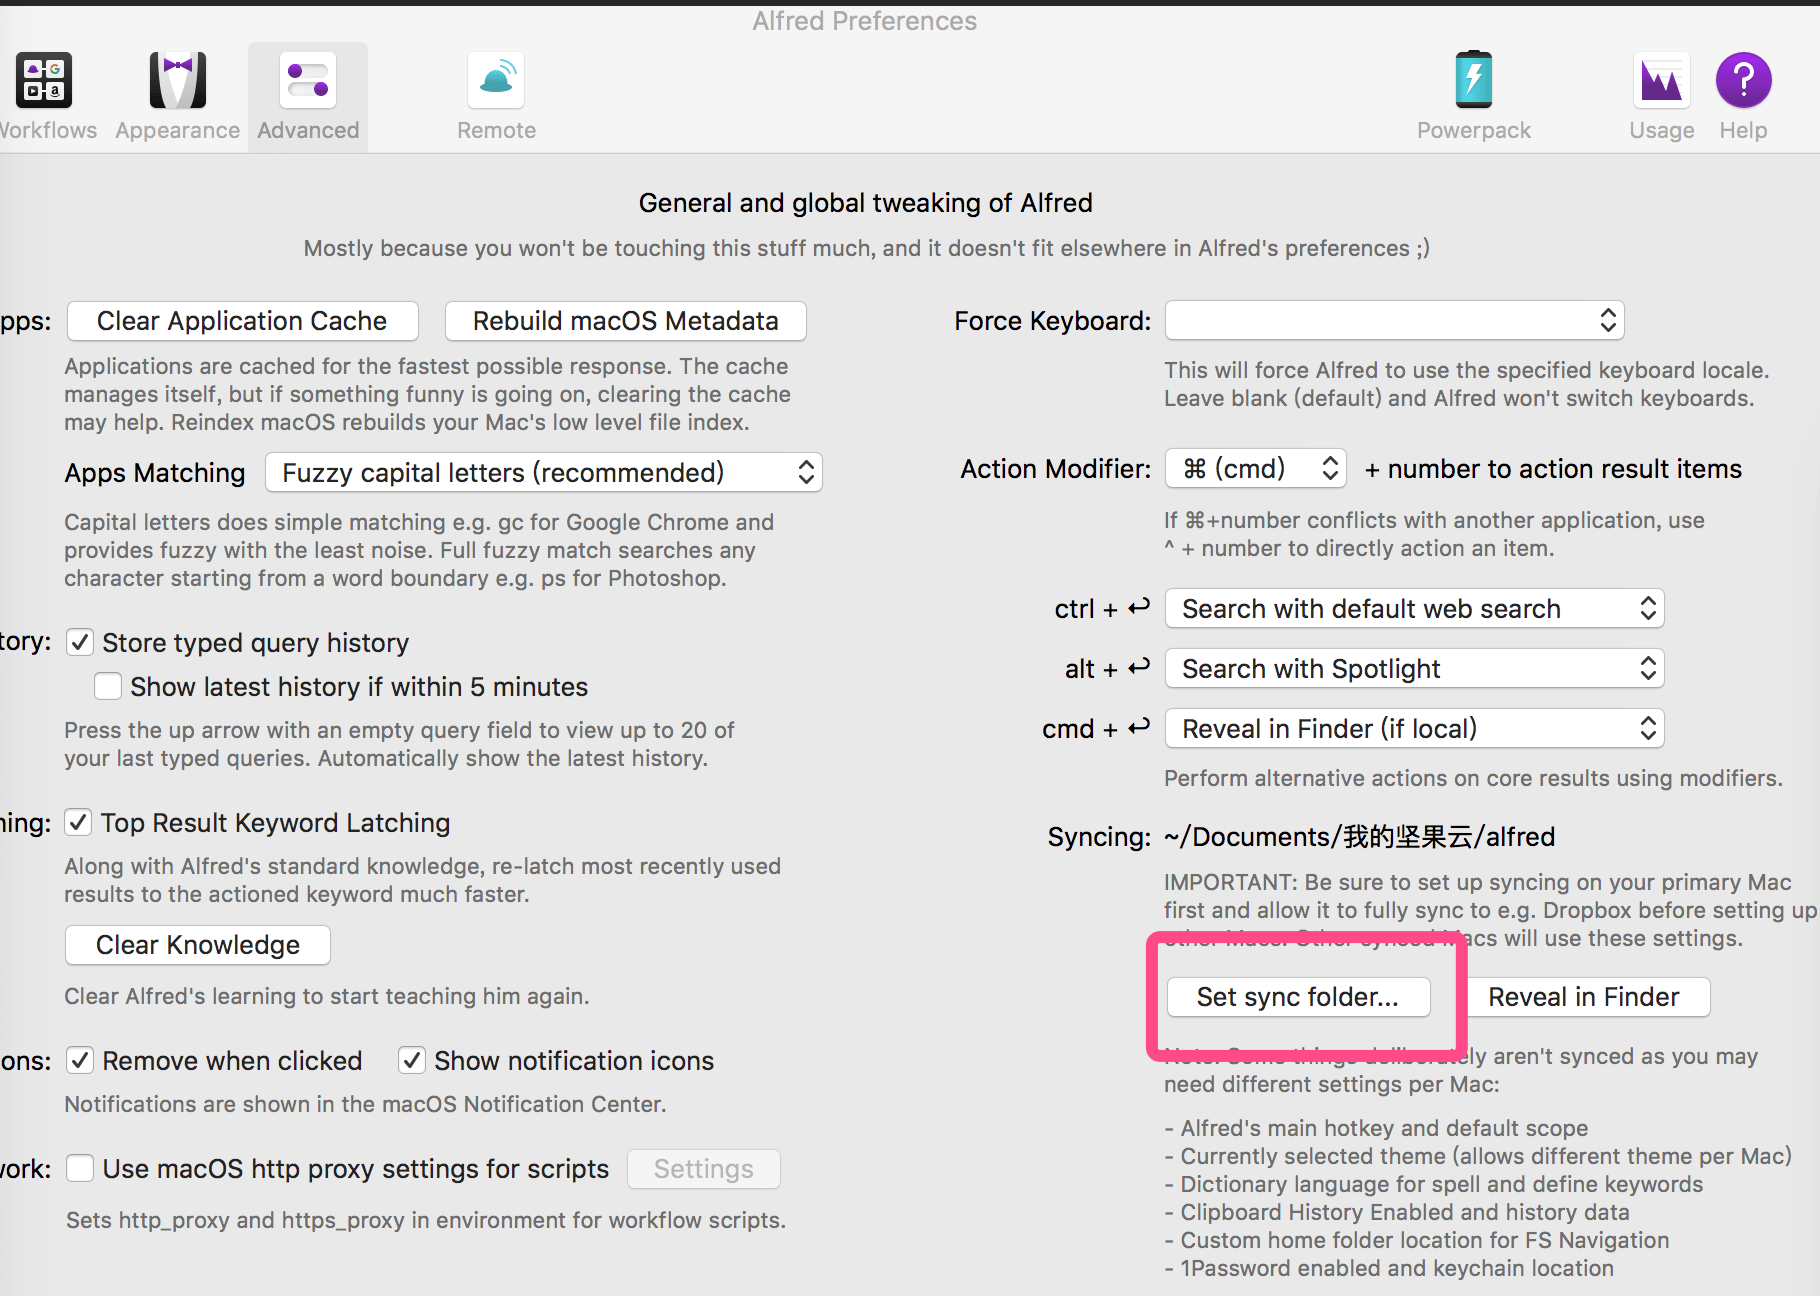The height and width of the screenshot is (1296, 1820).
Task: Toggle Top Result Keyword Latching
Action: pos(78,822)
